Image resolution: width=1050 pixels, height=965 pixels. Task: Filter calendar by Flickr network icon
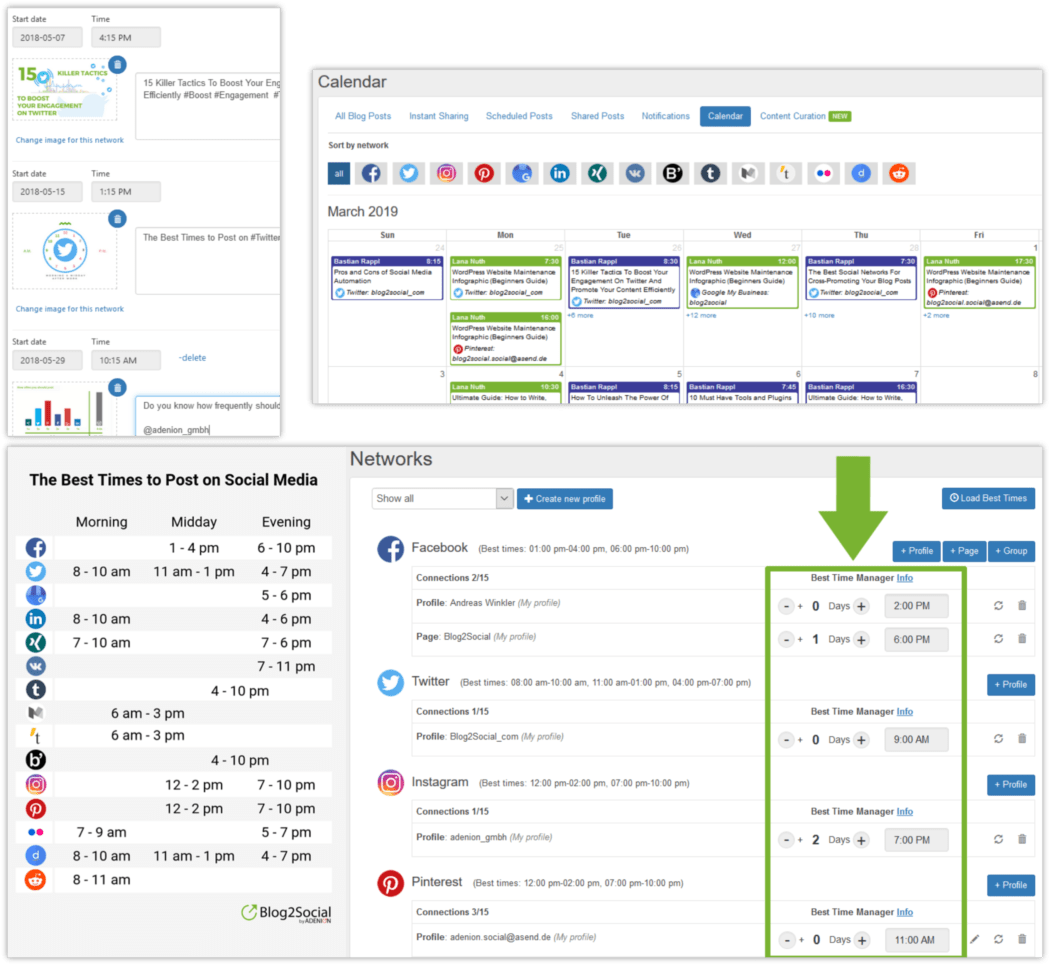[x=824, y=173]
